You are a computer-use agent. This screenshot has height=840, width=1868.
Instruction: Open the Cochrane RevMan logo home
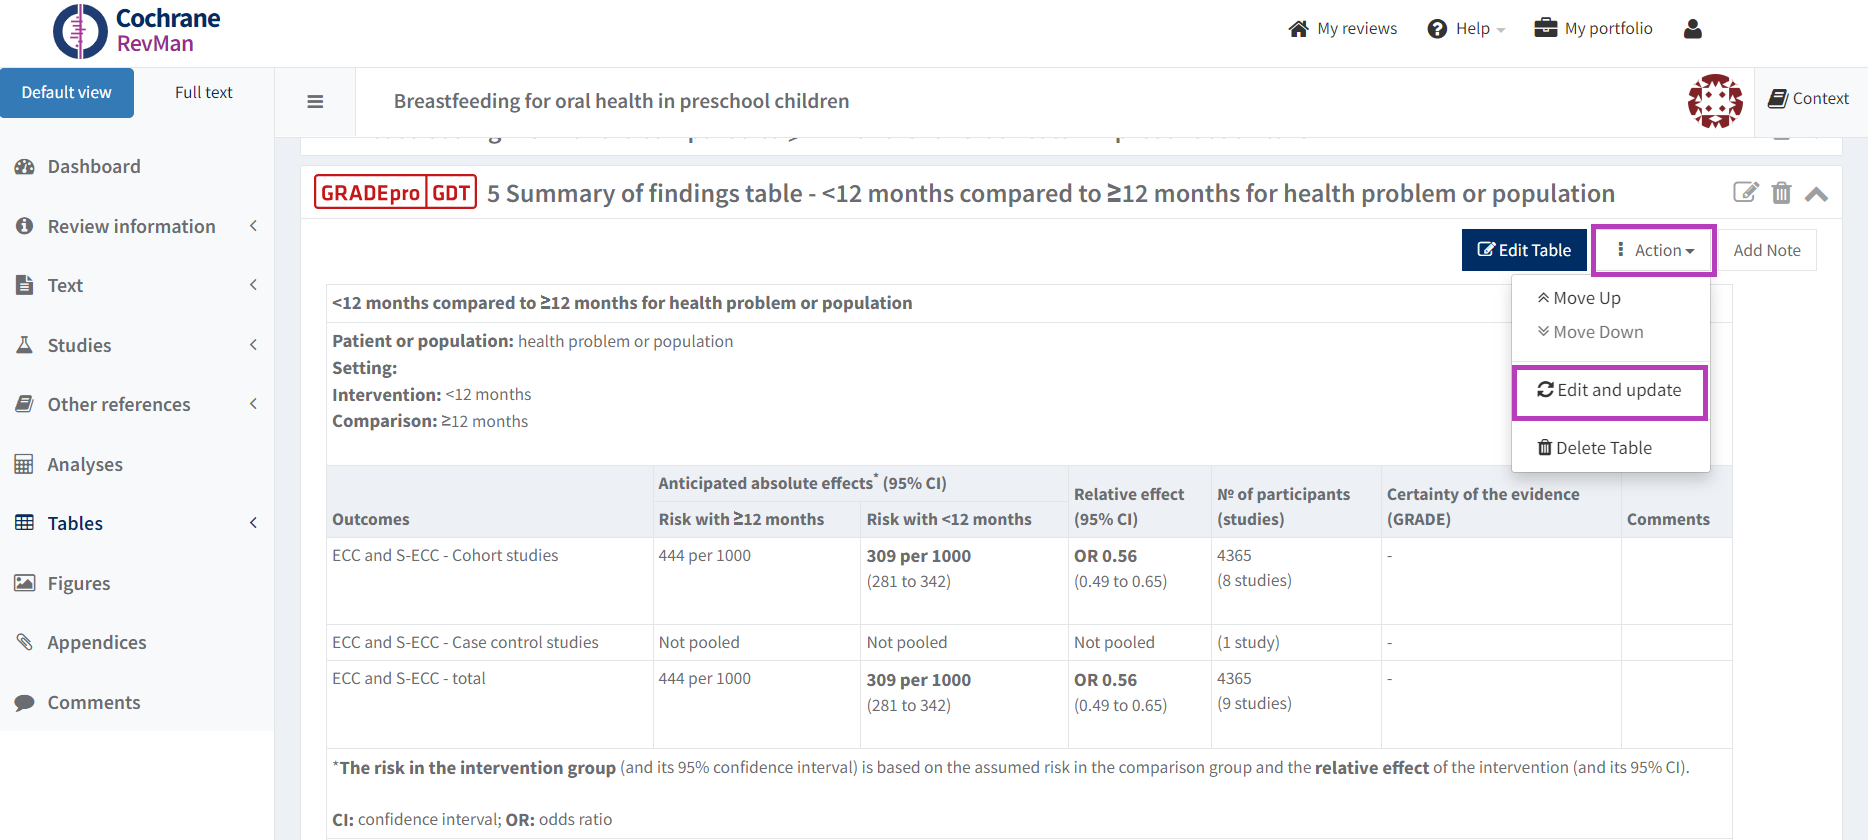tap(137, 31)
